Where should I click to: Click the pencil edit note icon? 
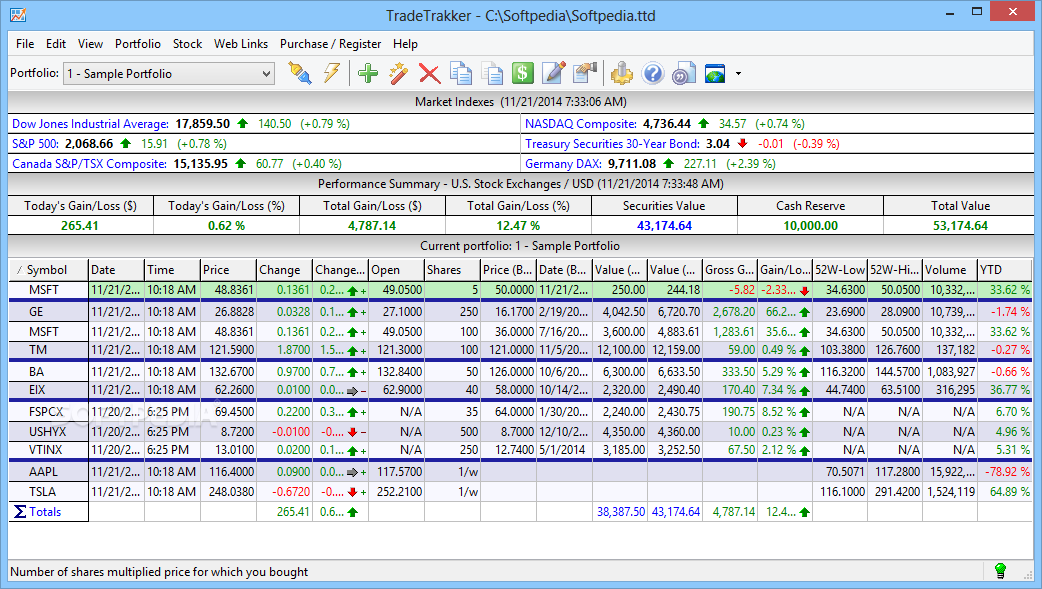coord(554,73)
